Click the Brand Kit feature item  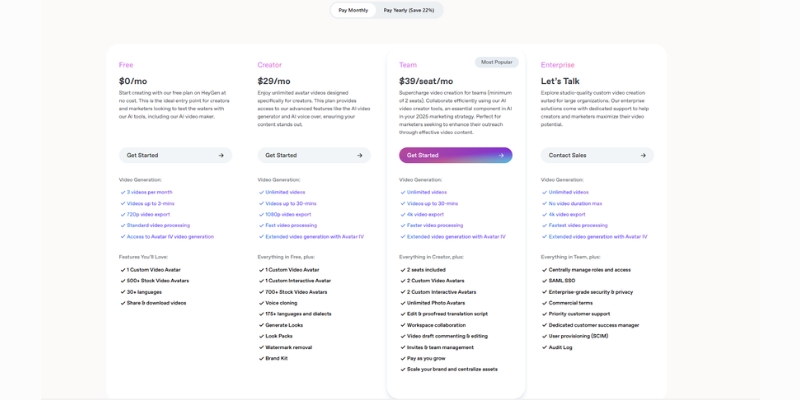[x=276, y=358]
